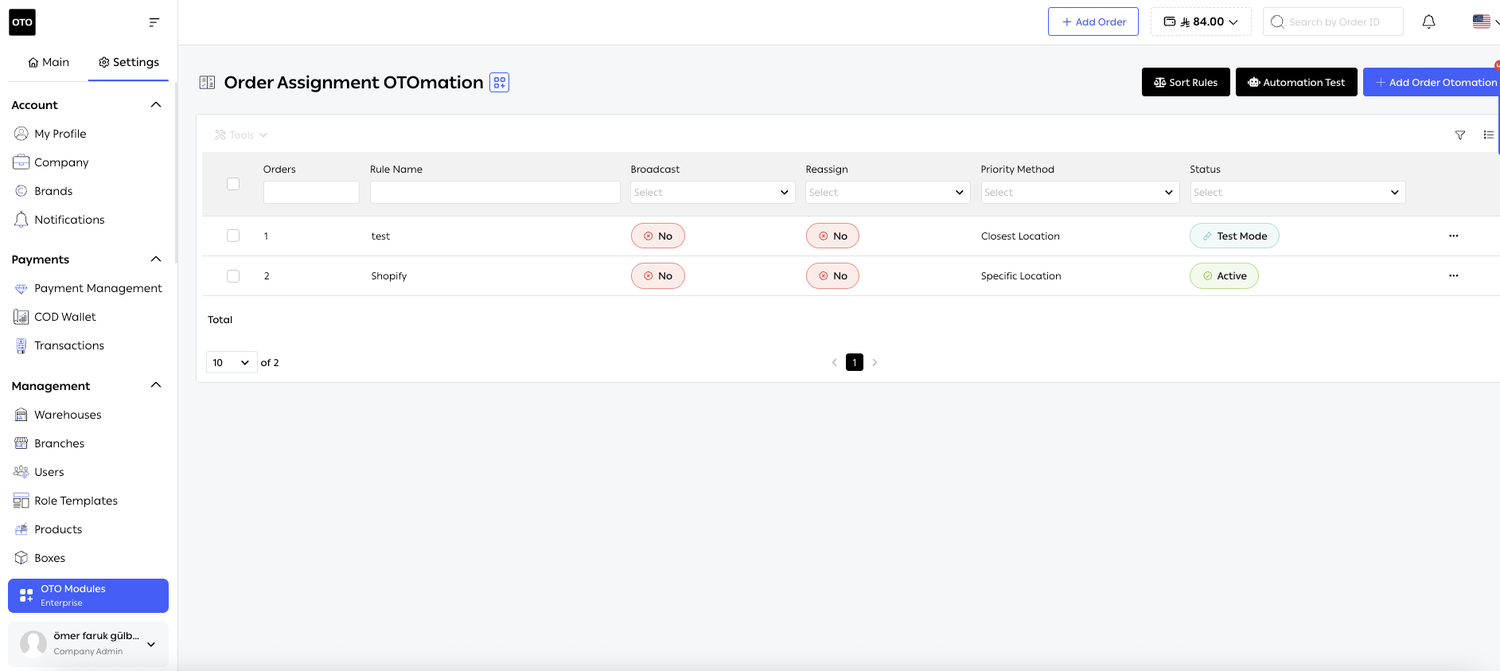Viewport: 1500px width, 671px height.
Task: Tick the checkbox for the Shopify rule
Action: click(233, 276)
